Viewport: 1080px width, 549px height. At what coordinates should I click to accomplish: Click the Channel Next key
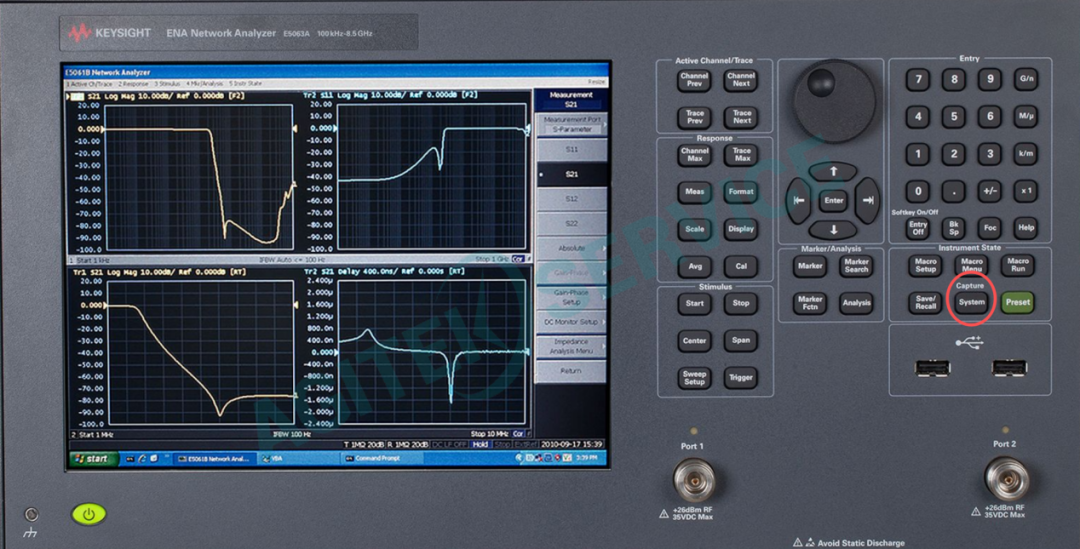tap(741, 80)
